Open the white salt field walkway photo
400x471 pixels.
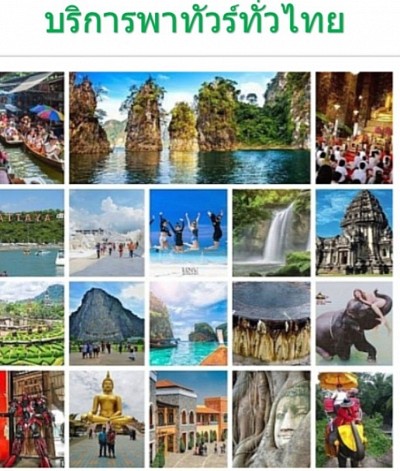click(107, 233)
